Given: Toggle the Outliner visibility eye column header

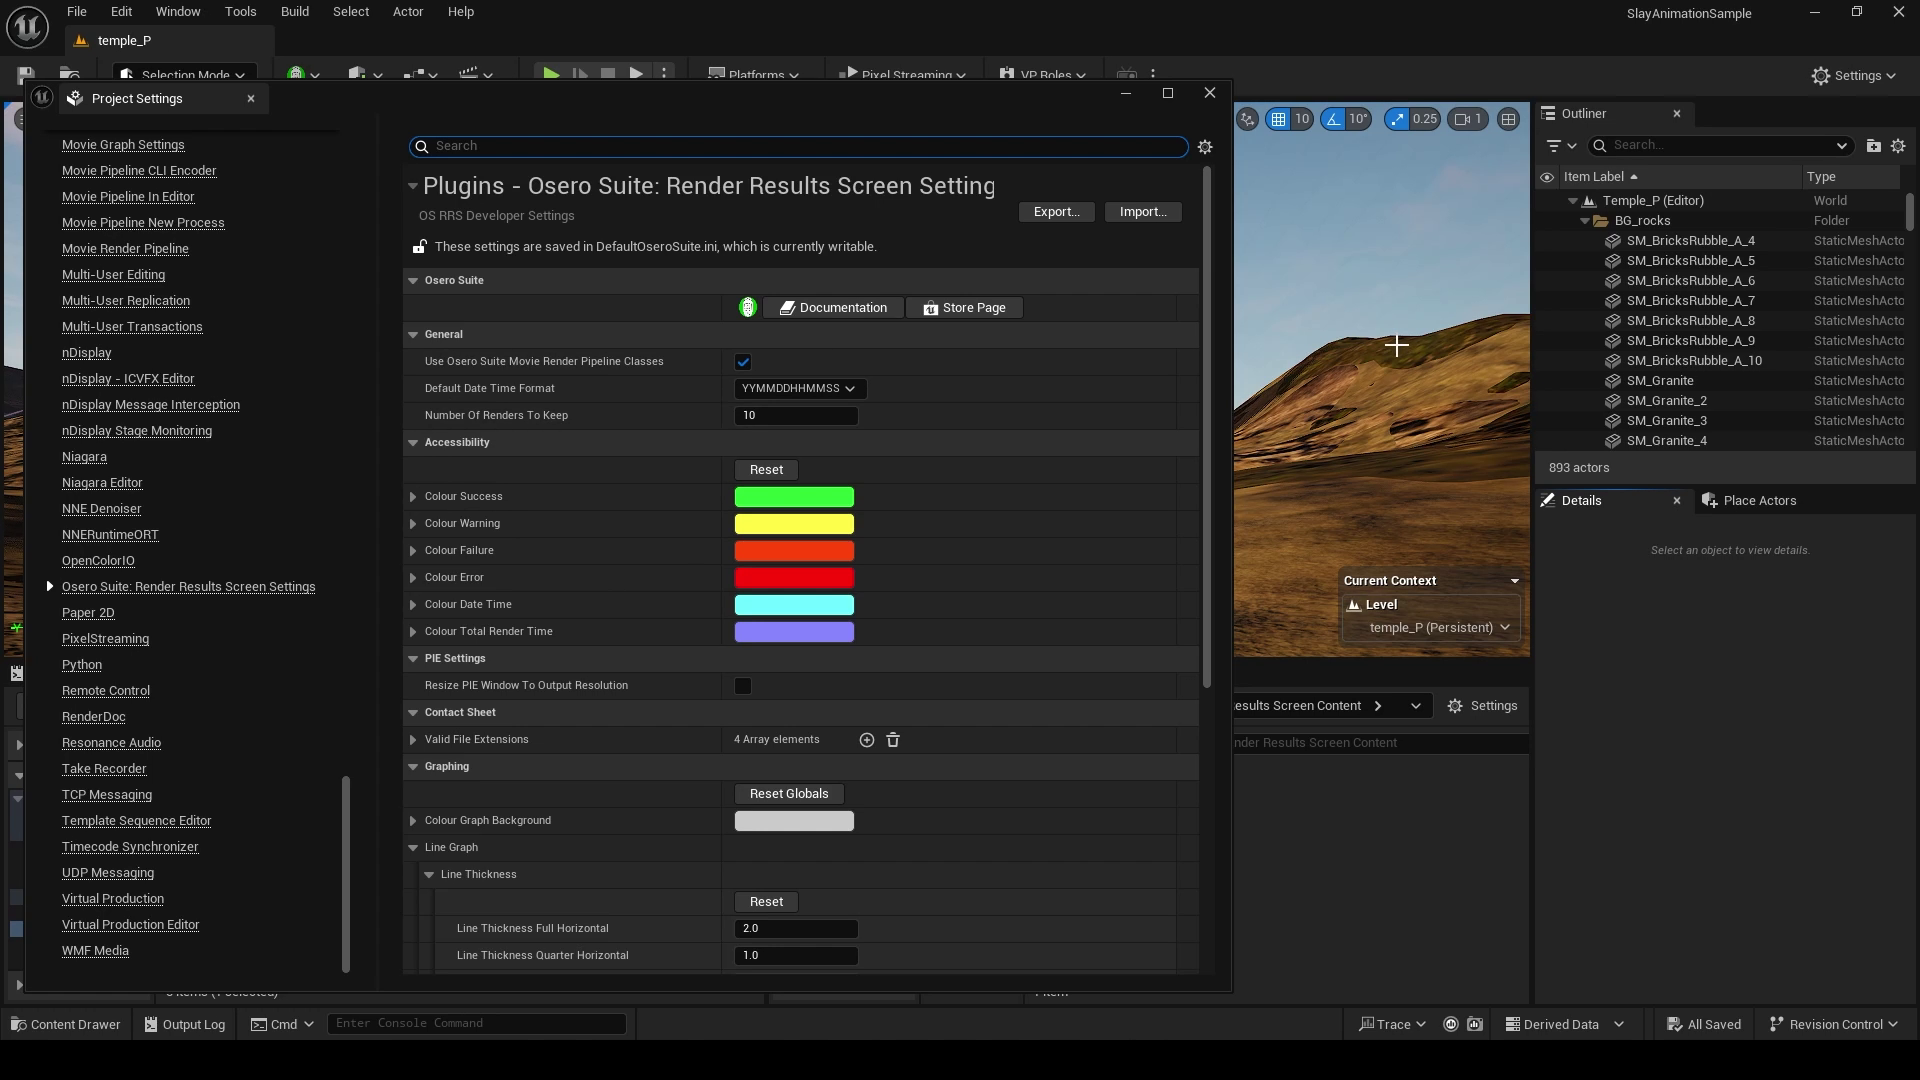Looking at the screenshot, I should pyautogui.click(x=1547, y=177).
